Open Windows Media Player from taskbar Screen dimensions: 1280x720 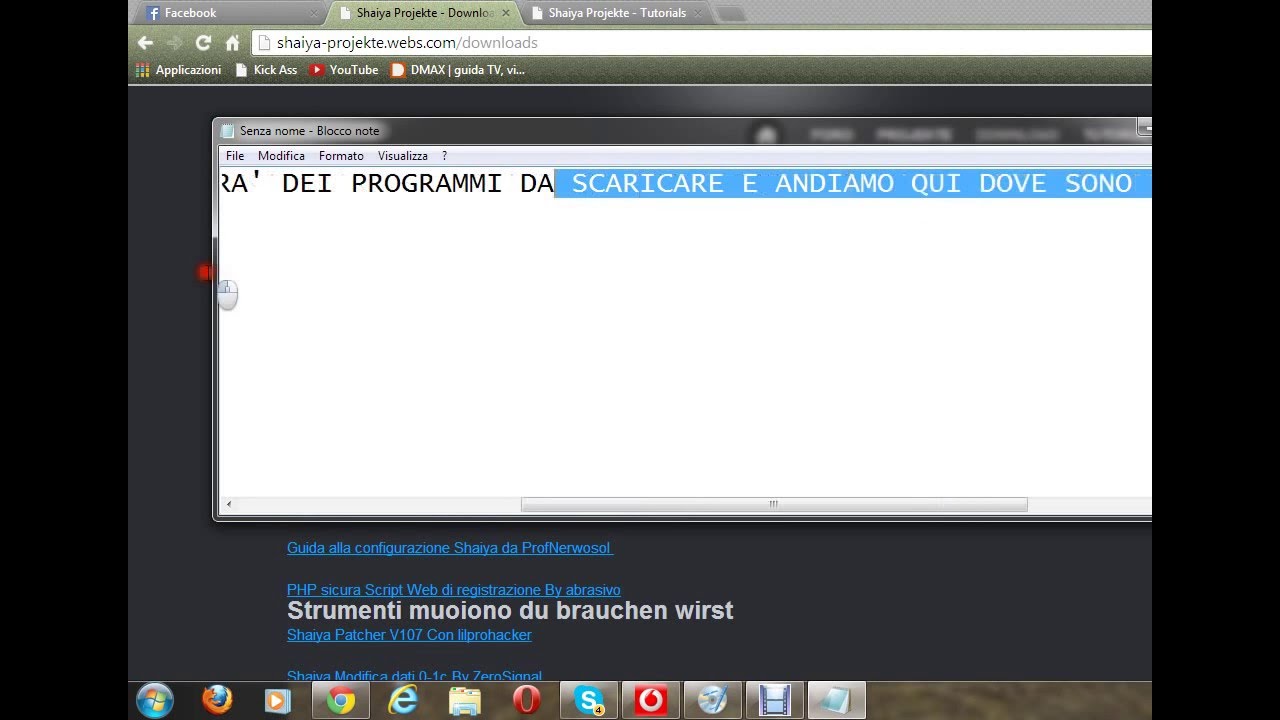pos(278,700)
